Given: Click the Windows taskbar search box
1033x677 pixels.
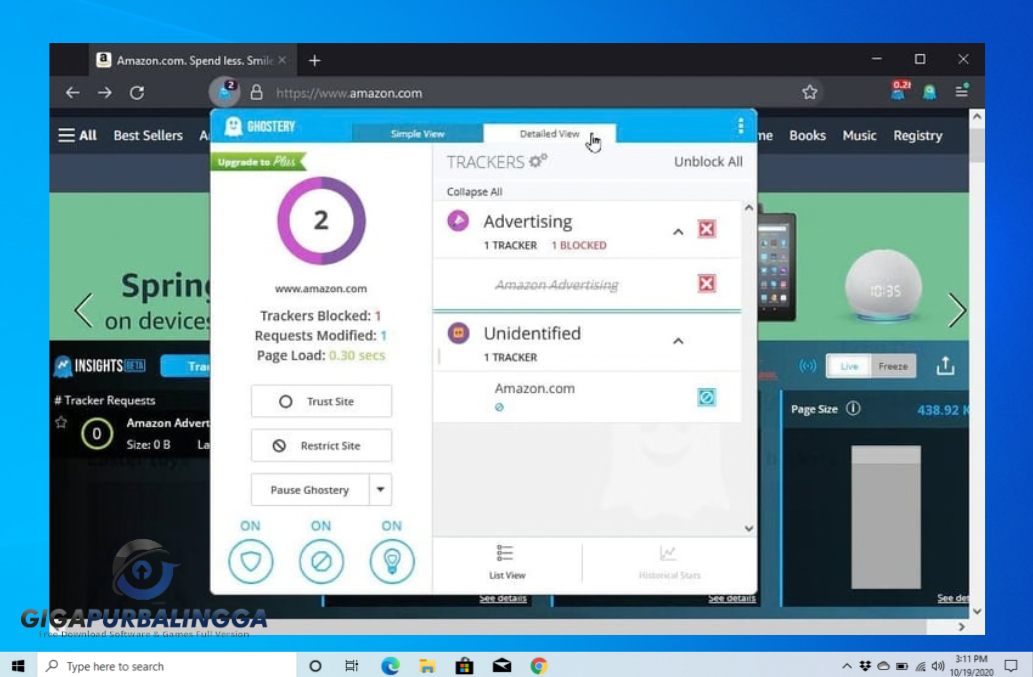Looking at the screenshot, I should 167,666.
